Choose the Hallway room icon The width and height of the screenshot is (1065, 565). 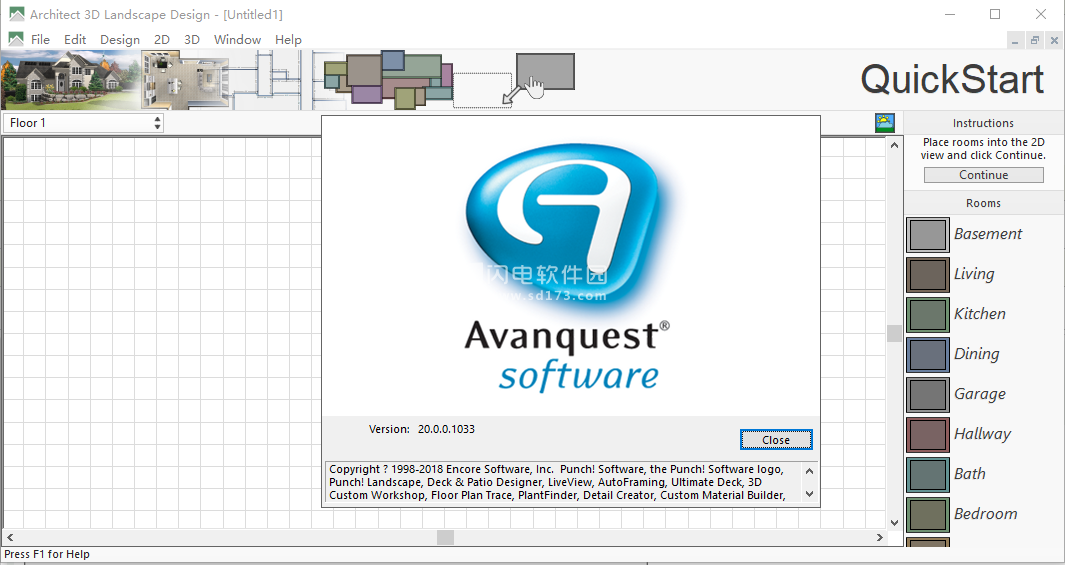click(x=927, y=434)
